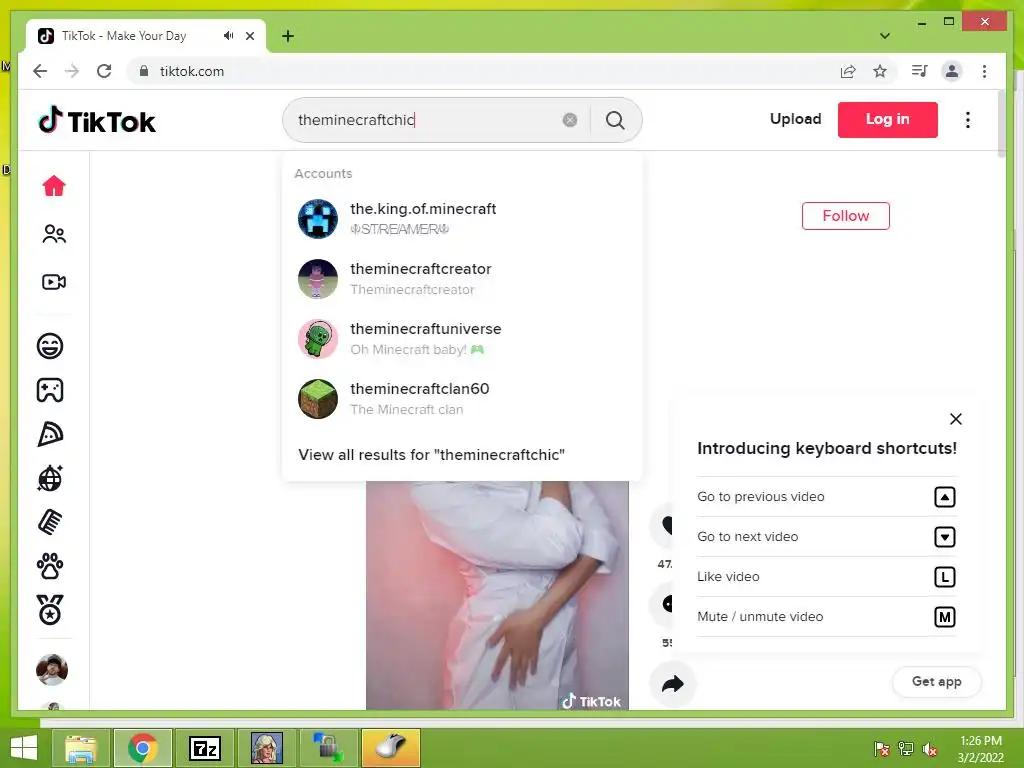The width and height of the screenshot is (1024, 768).
Task: Mute tab using speaker icon on tab
Action: tap(228, 35)
